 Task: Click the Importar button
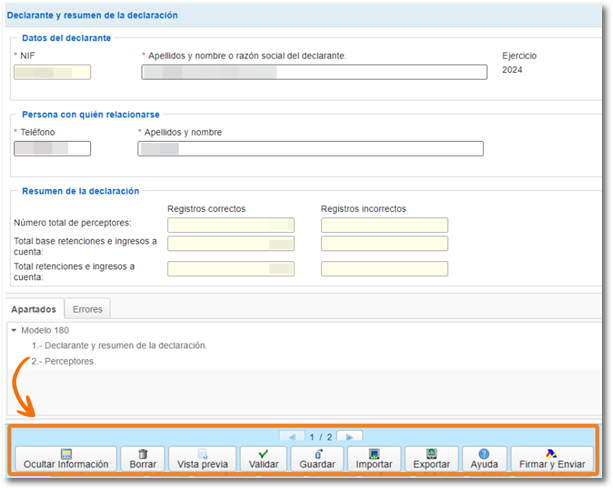pos(374,459)
